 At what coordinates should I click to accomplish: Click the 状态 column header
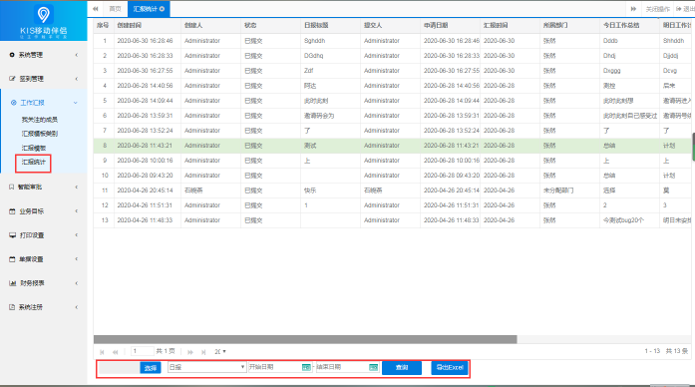coord(250,26)
